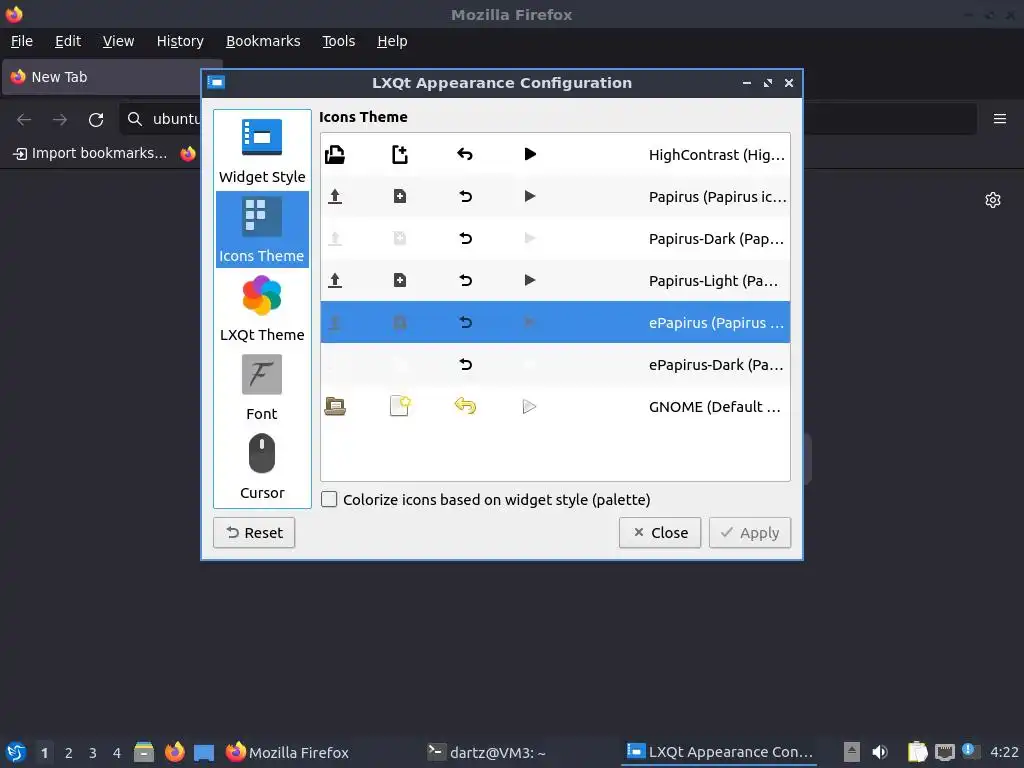Open the clipboard manager tray icon
This screenshot has height=768, width=1024.
coord(918,752)
